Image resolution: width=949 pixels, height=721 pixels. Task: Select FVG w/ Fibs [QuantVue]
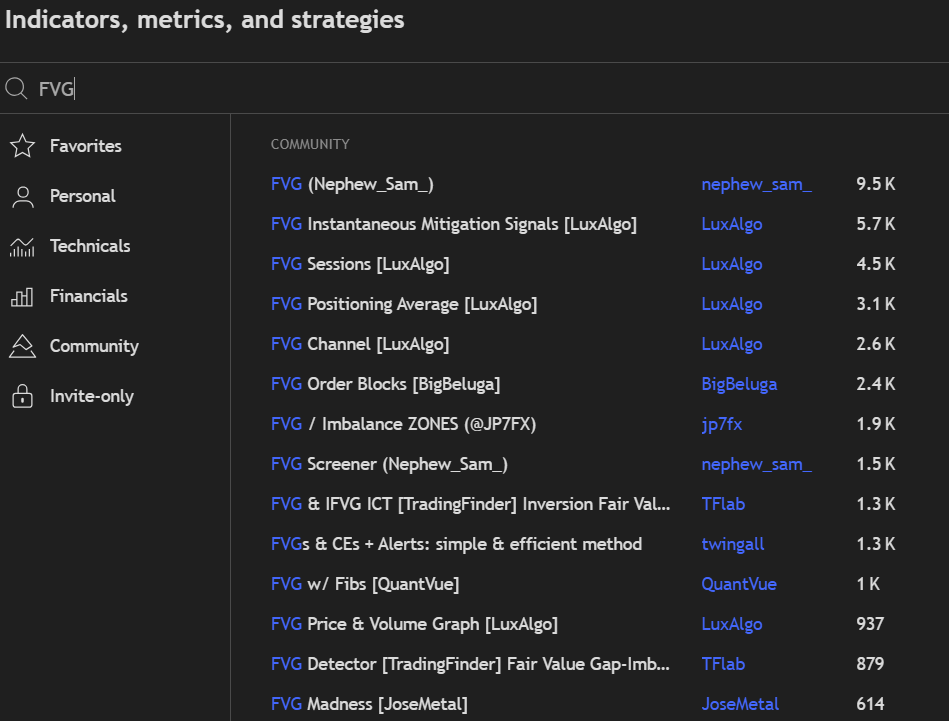click(x=365, y=584)
